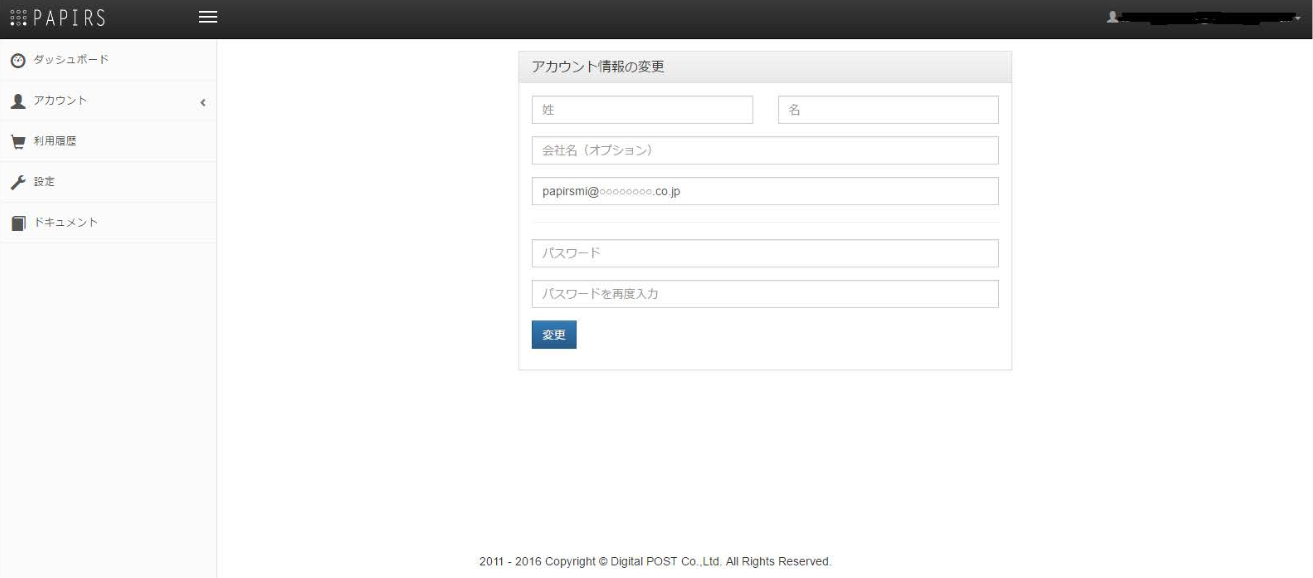Click the email address field
1313x578 pixels.
click(765, 191)
